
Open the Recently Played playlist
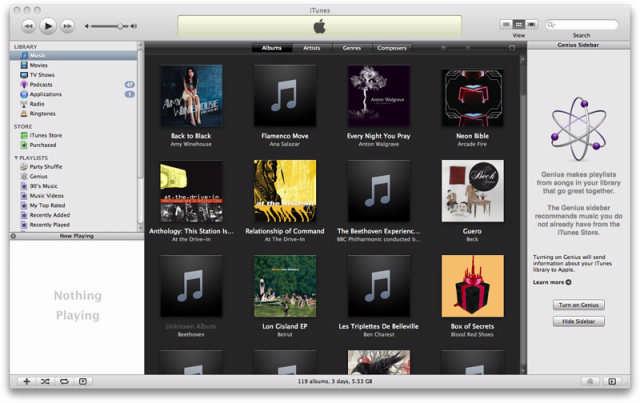coord(73,225)
